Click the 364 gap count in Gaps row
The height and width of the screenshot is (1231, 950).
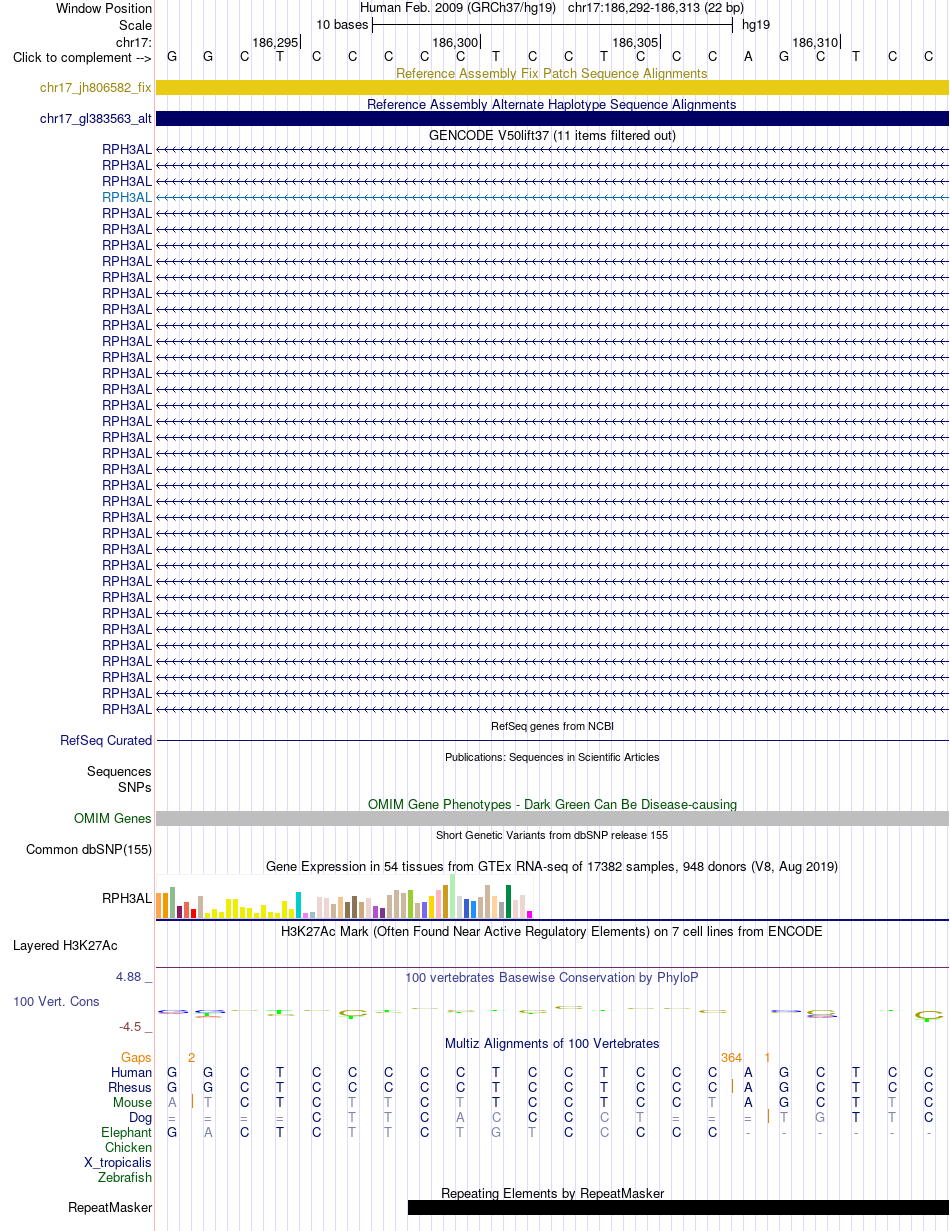tap(731, 1057)
